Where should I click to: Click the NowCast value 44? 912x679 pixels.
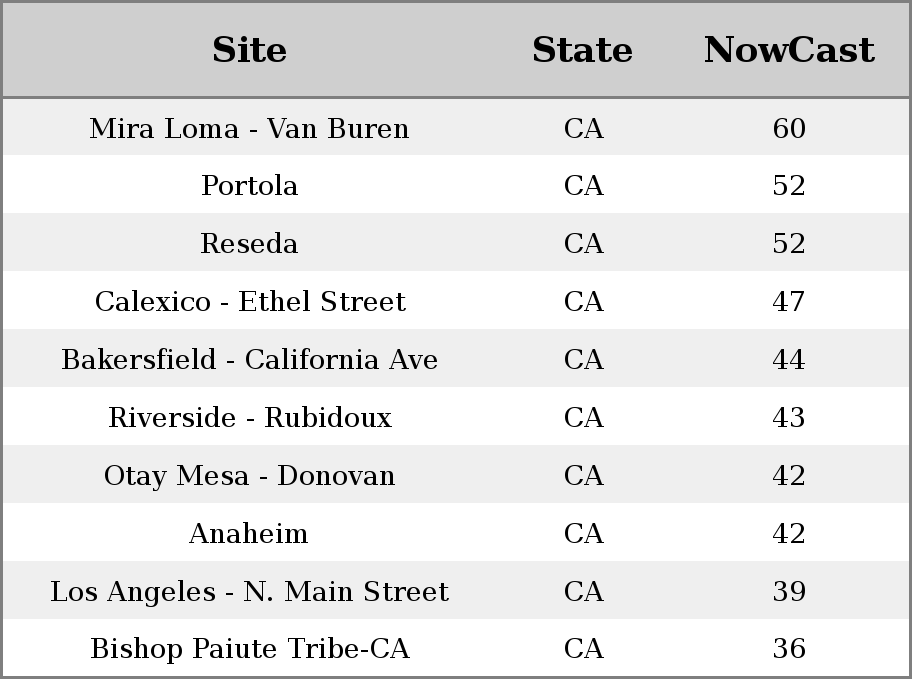[789, 359]
